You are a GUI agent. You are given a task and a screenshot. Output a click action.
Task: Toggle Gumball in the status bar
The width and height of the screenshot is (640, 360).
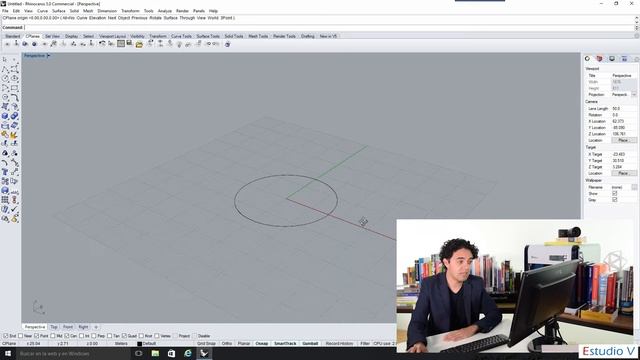coord(310,344)
